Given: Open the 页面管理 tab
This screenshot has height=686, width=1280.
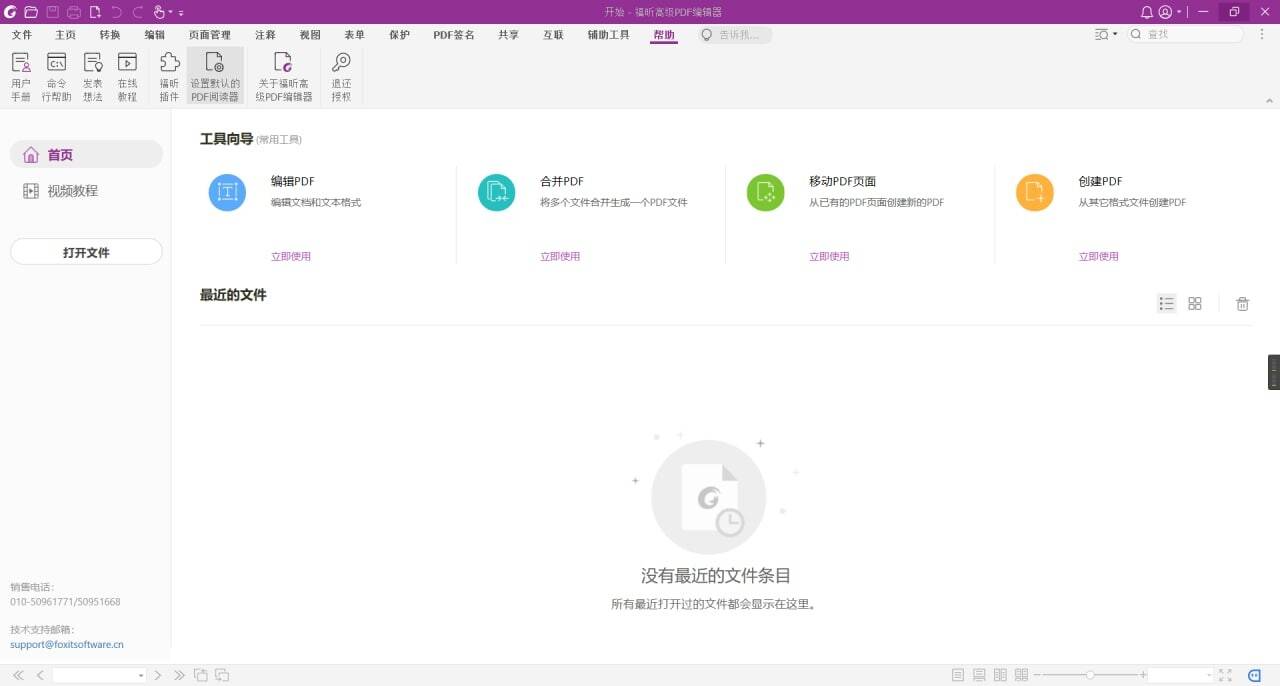Looking at the screenshot, I should 210,34.
